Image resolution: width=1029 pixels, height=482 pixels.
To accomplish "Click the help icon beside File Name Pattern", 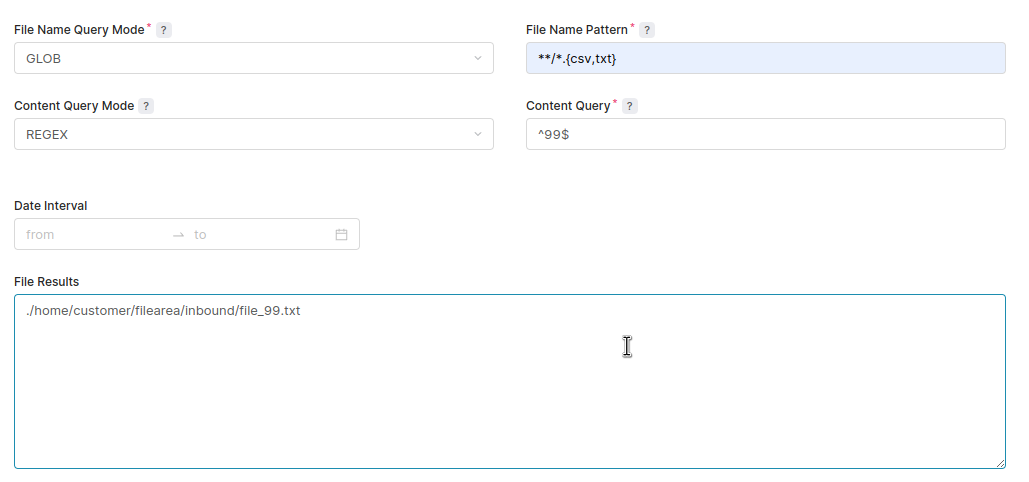I will tap(647, 30).
